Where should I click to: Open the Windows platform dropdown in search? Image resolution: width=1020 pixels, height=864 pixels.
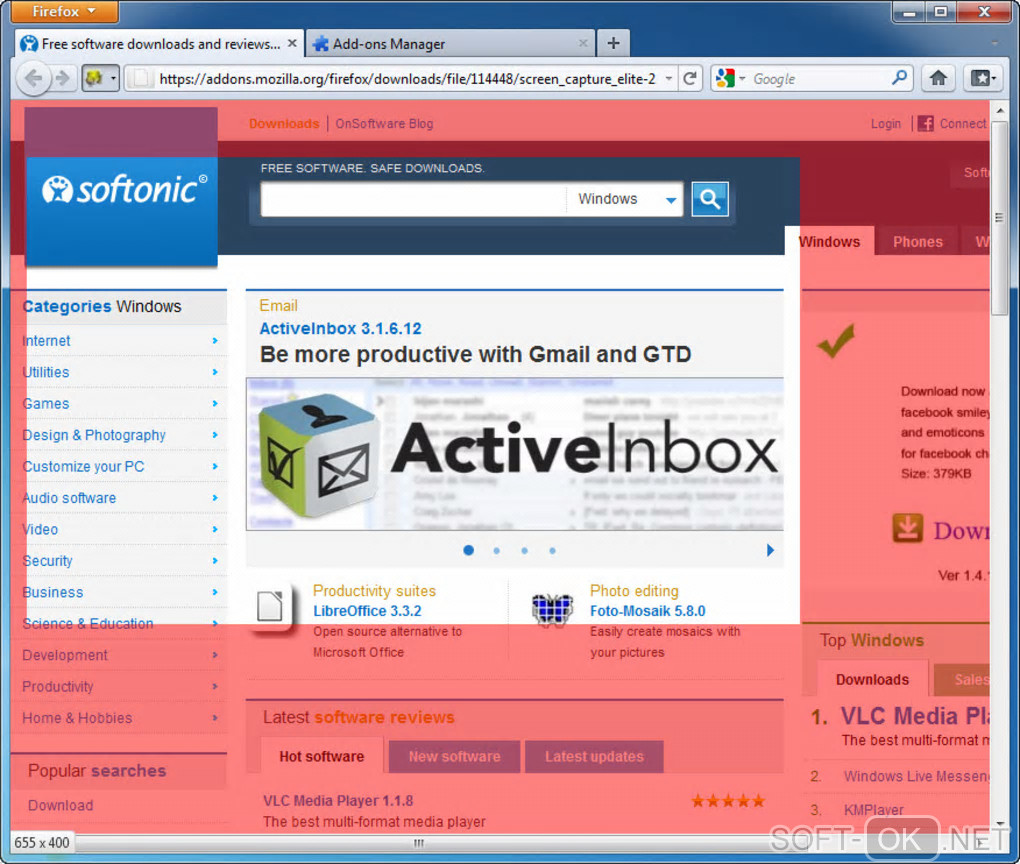click(x=625, y=199)
